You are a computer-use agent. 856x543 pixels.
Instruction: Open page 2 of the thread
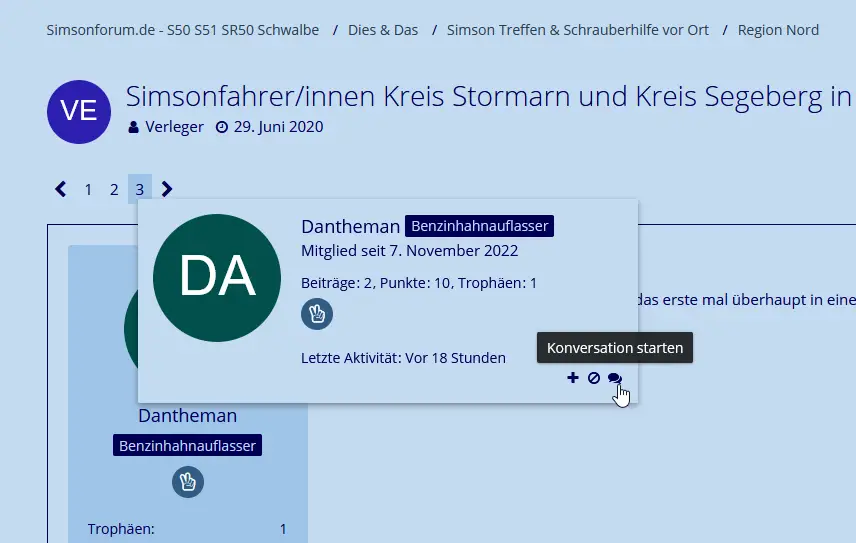[x=114, y=189]
